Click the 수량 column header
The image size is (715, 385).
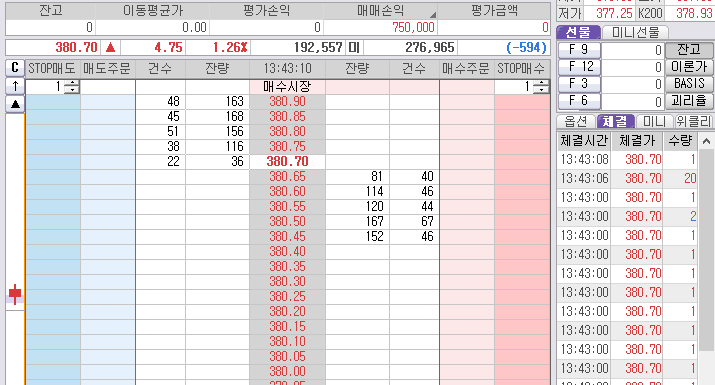(x=680, y=140)
